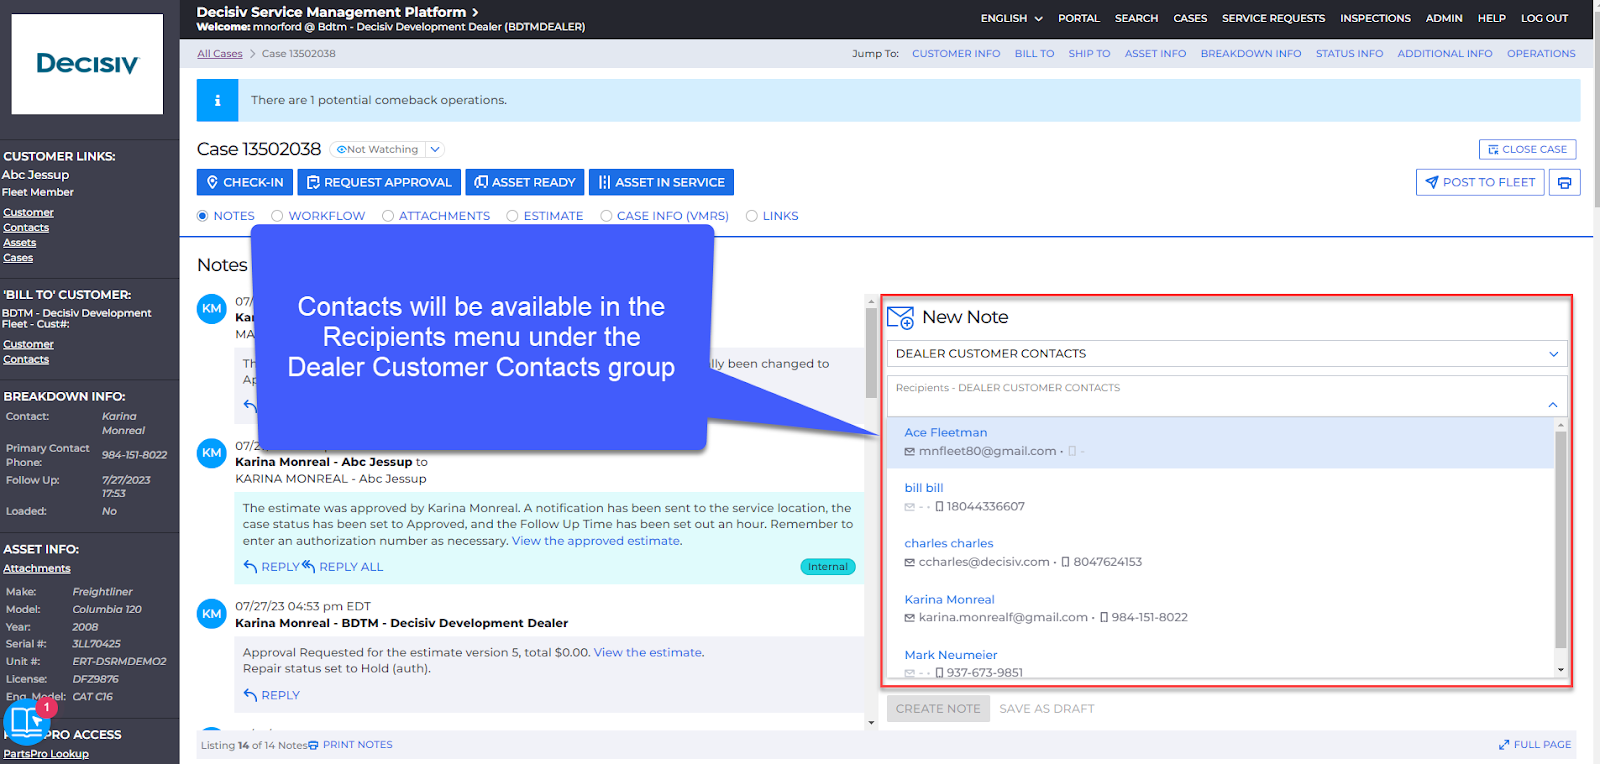Click the Asset In Service button
1600x764 pixels.
(661, 182)
